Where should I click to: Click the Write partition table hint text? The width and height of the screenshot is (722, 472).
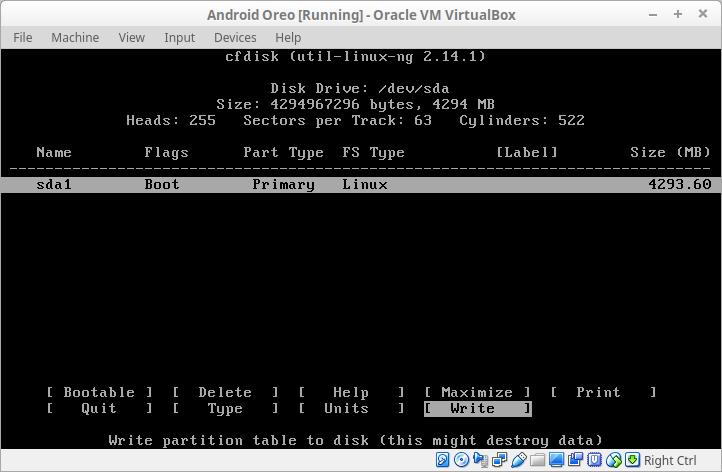click(355, 441)
